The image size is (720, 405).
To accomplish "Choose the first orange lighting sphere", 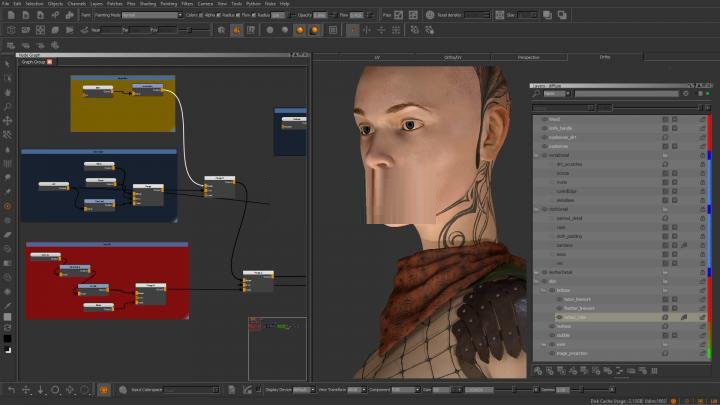I will click(300, 30).
